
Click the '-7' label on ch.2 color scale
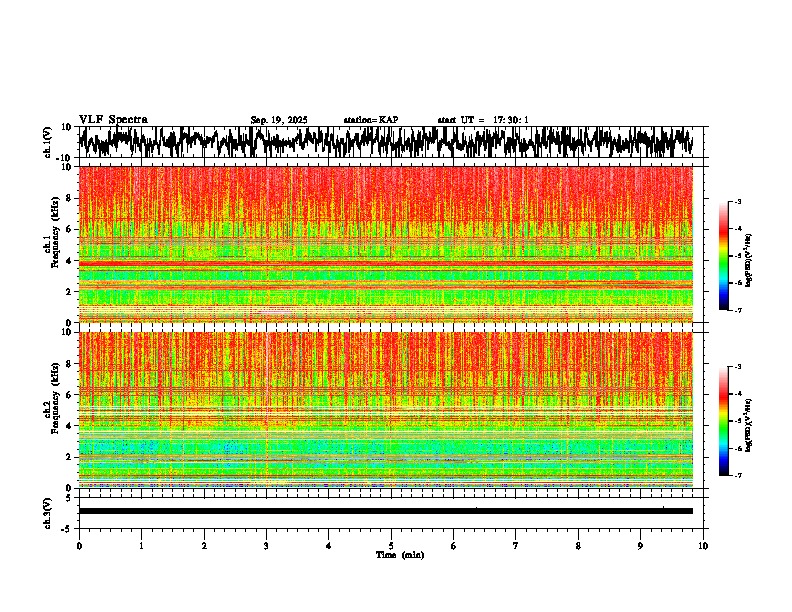point(738,476)
